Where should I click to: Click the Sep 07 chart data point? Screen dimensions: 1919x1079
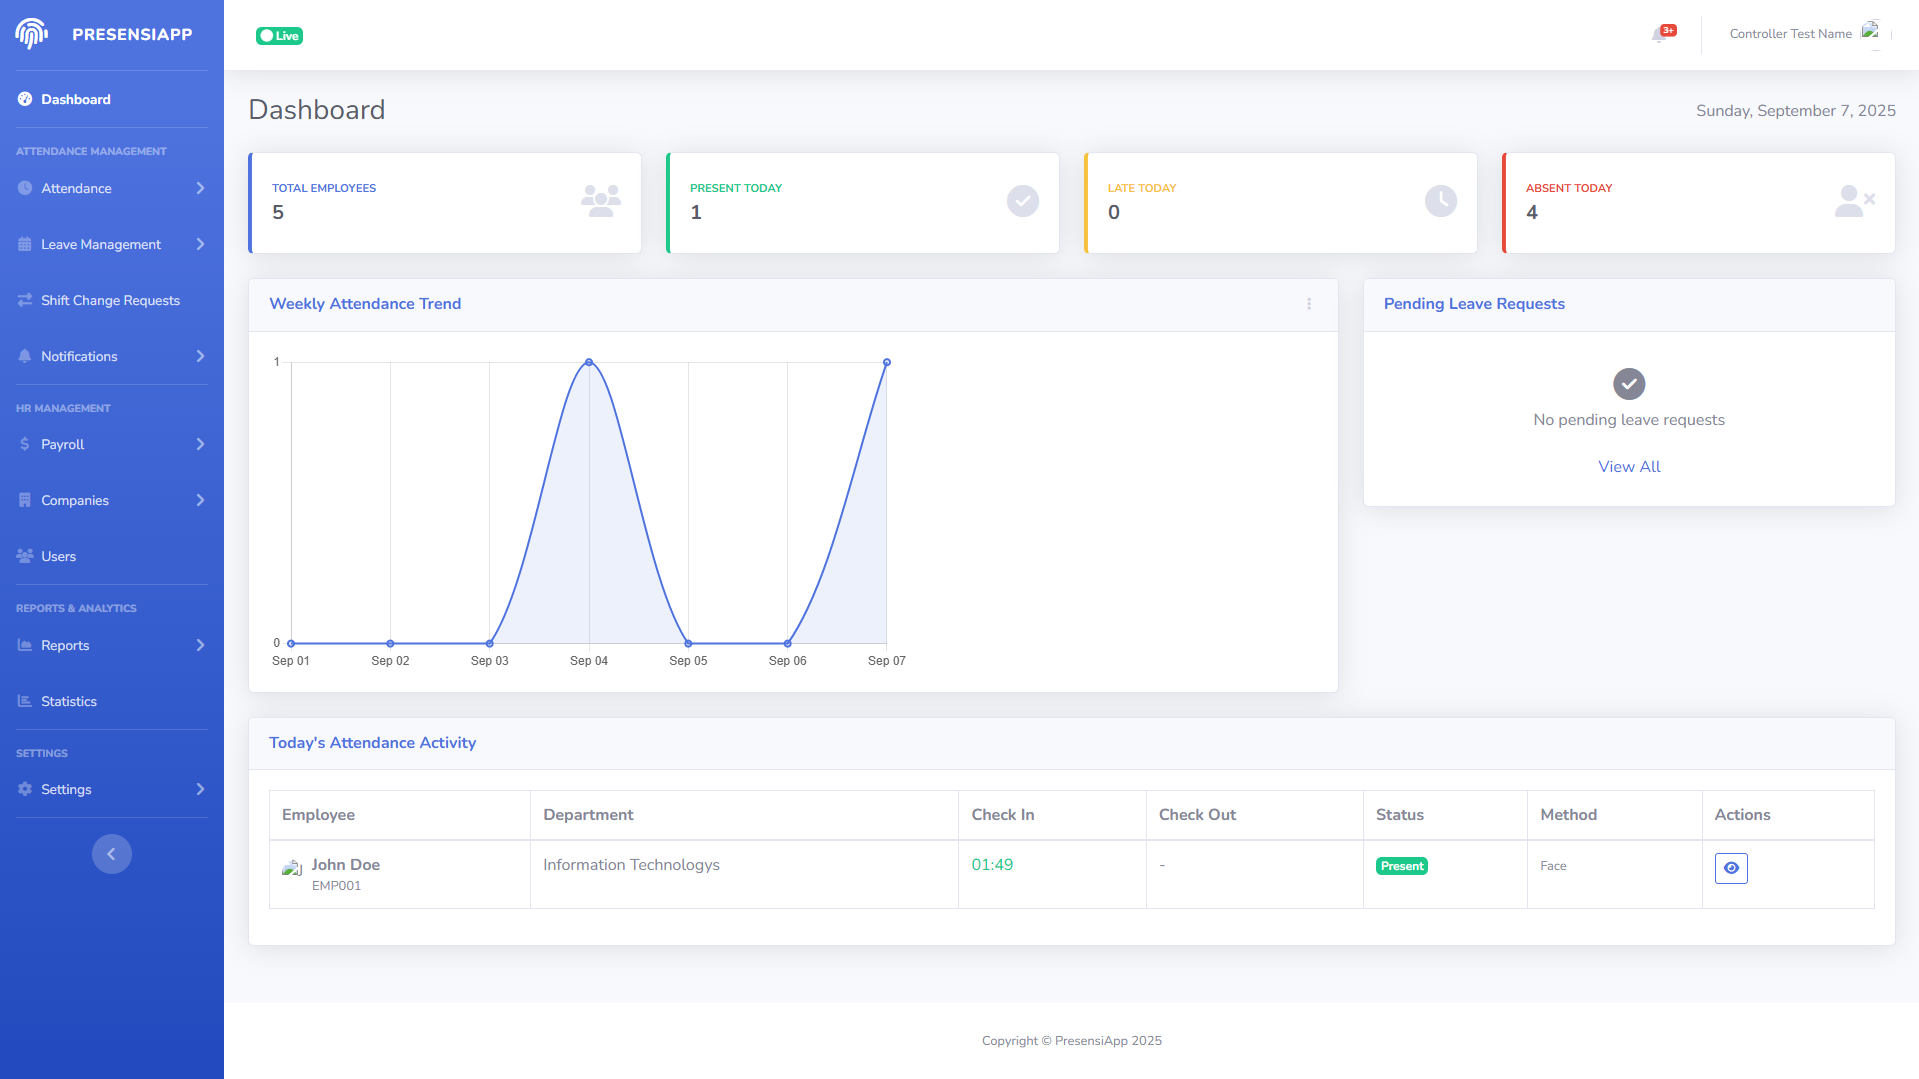point(886,362)
